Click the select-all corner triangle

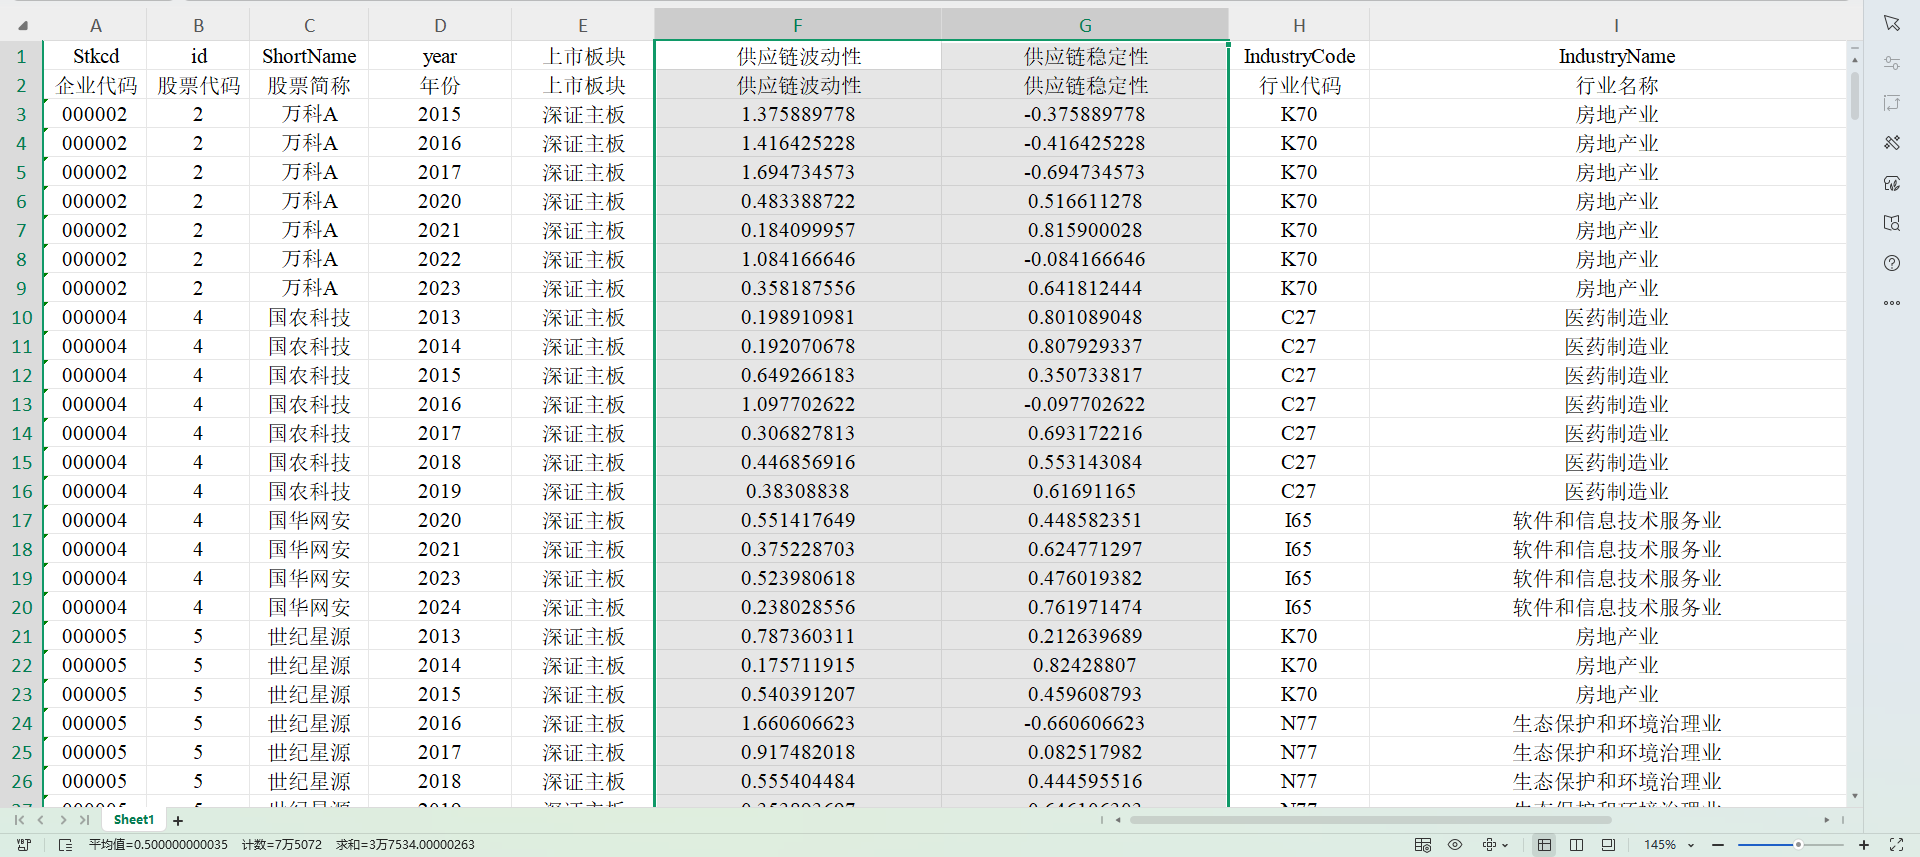pos(22,26)
